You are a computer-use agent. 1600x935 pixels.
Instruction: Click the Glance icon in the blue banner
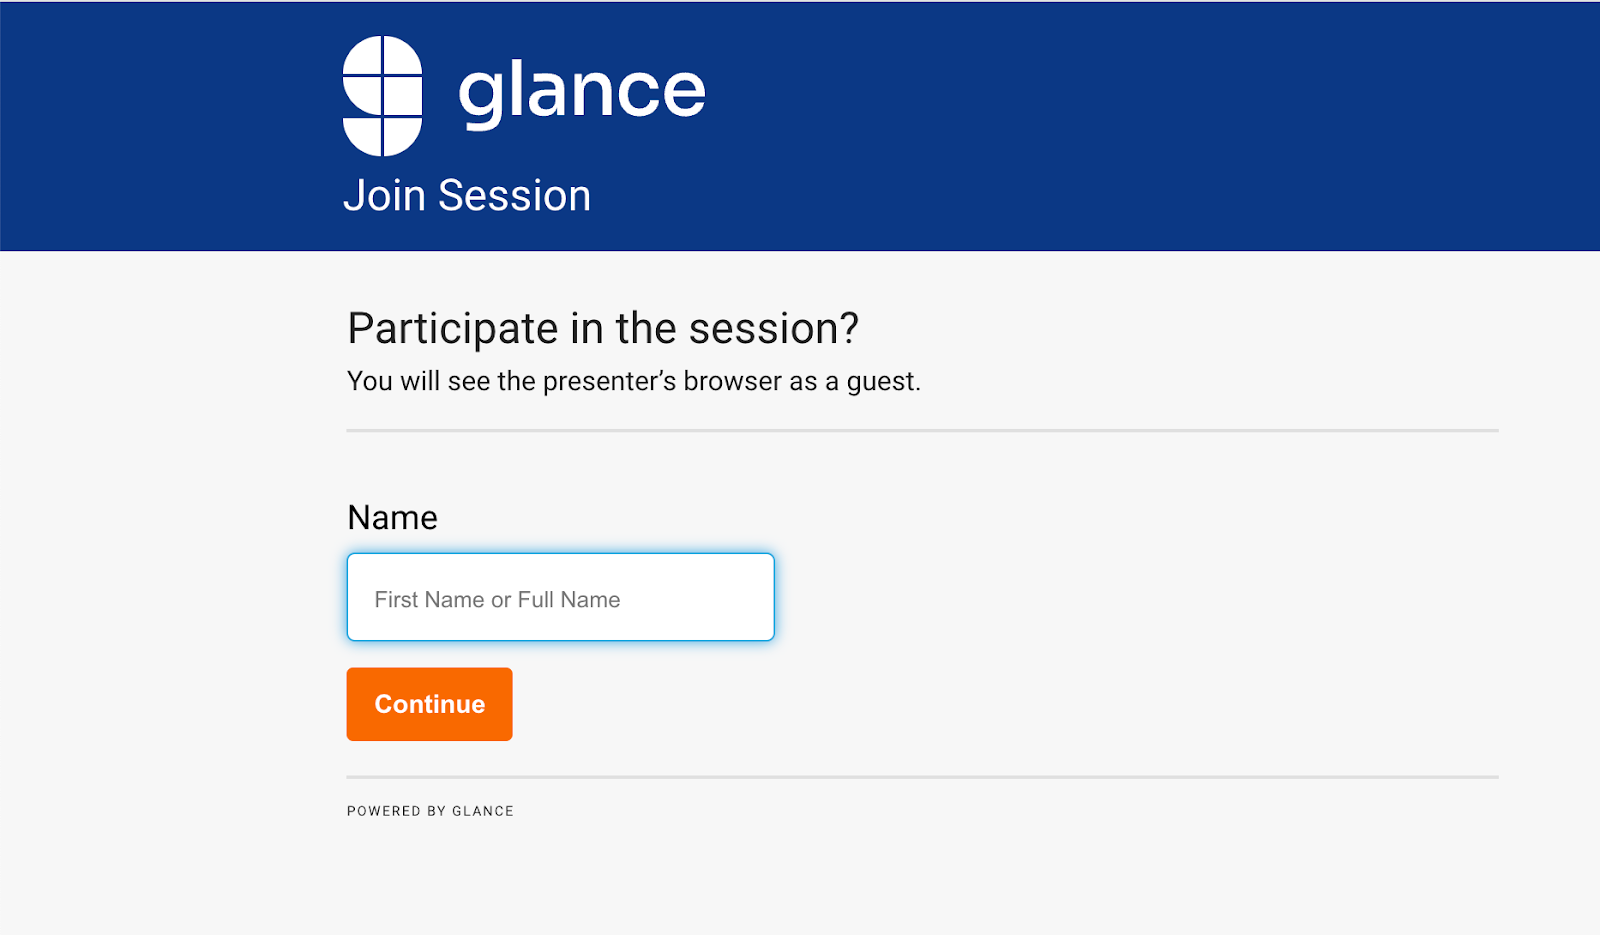click(x=384, y=88)
